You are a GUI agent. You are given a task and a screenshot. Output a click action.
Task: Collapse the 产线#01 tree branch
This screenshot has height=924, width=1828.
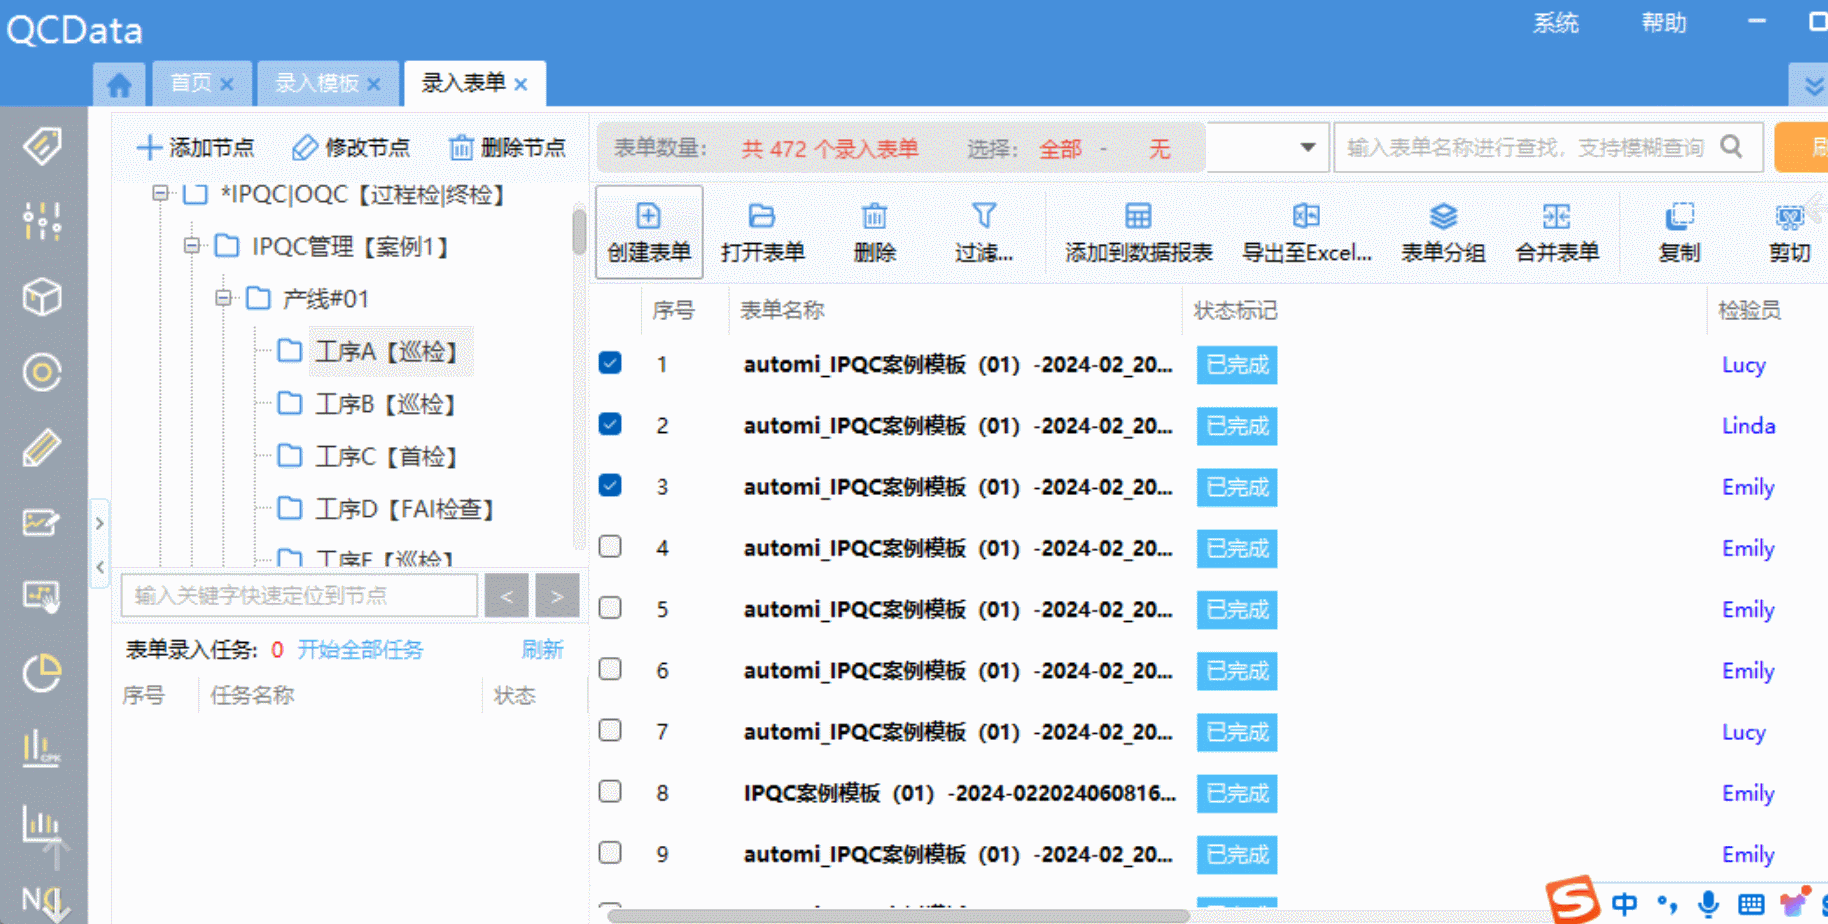[x=222, y=298]
